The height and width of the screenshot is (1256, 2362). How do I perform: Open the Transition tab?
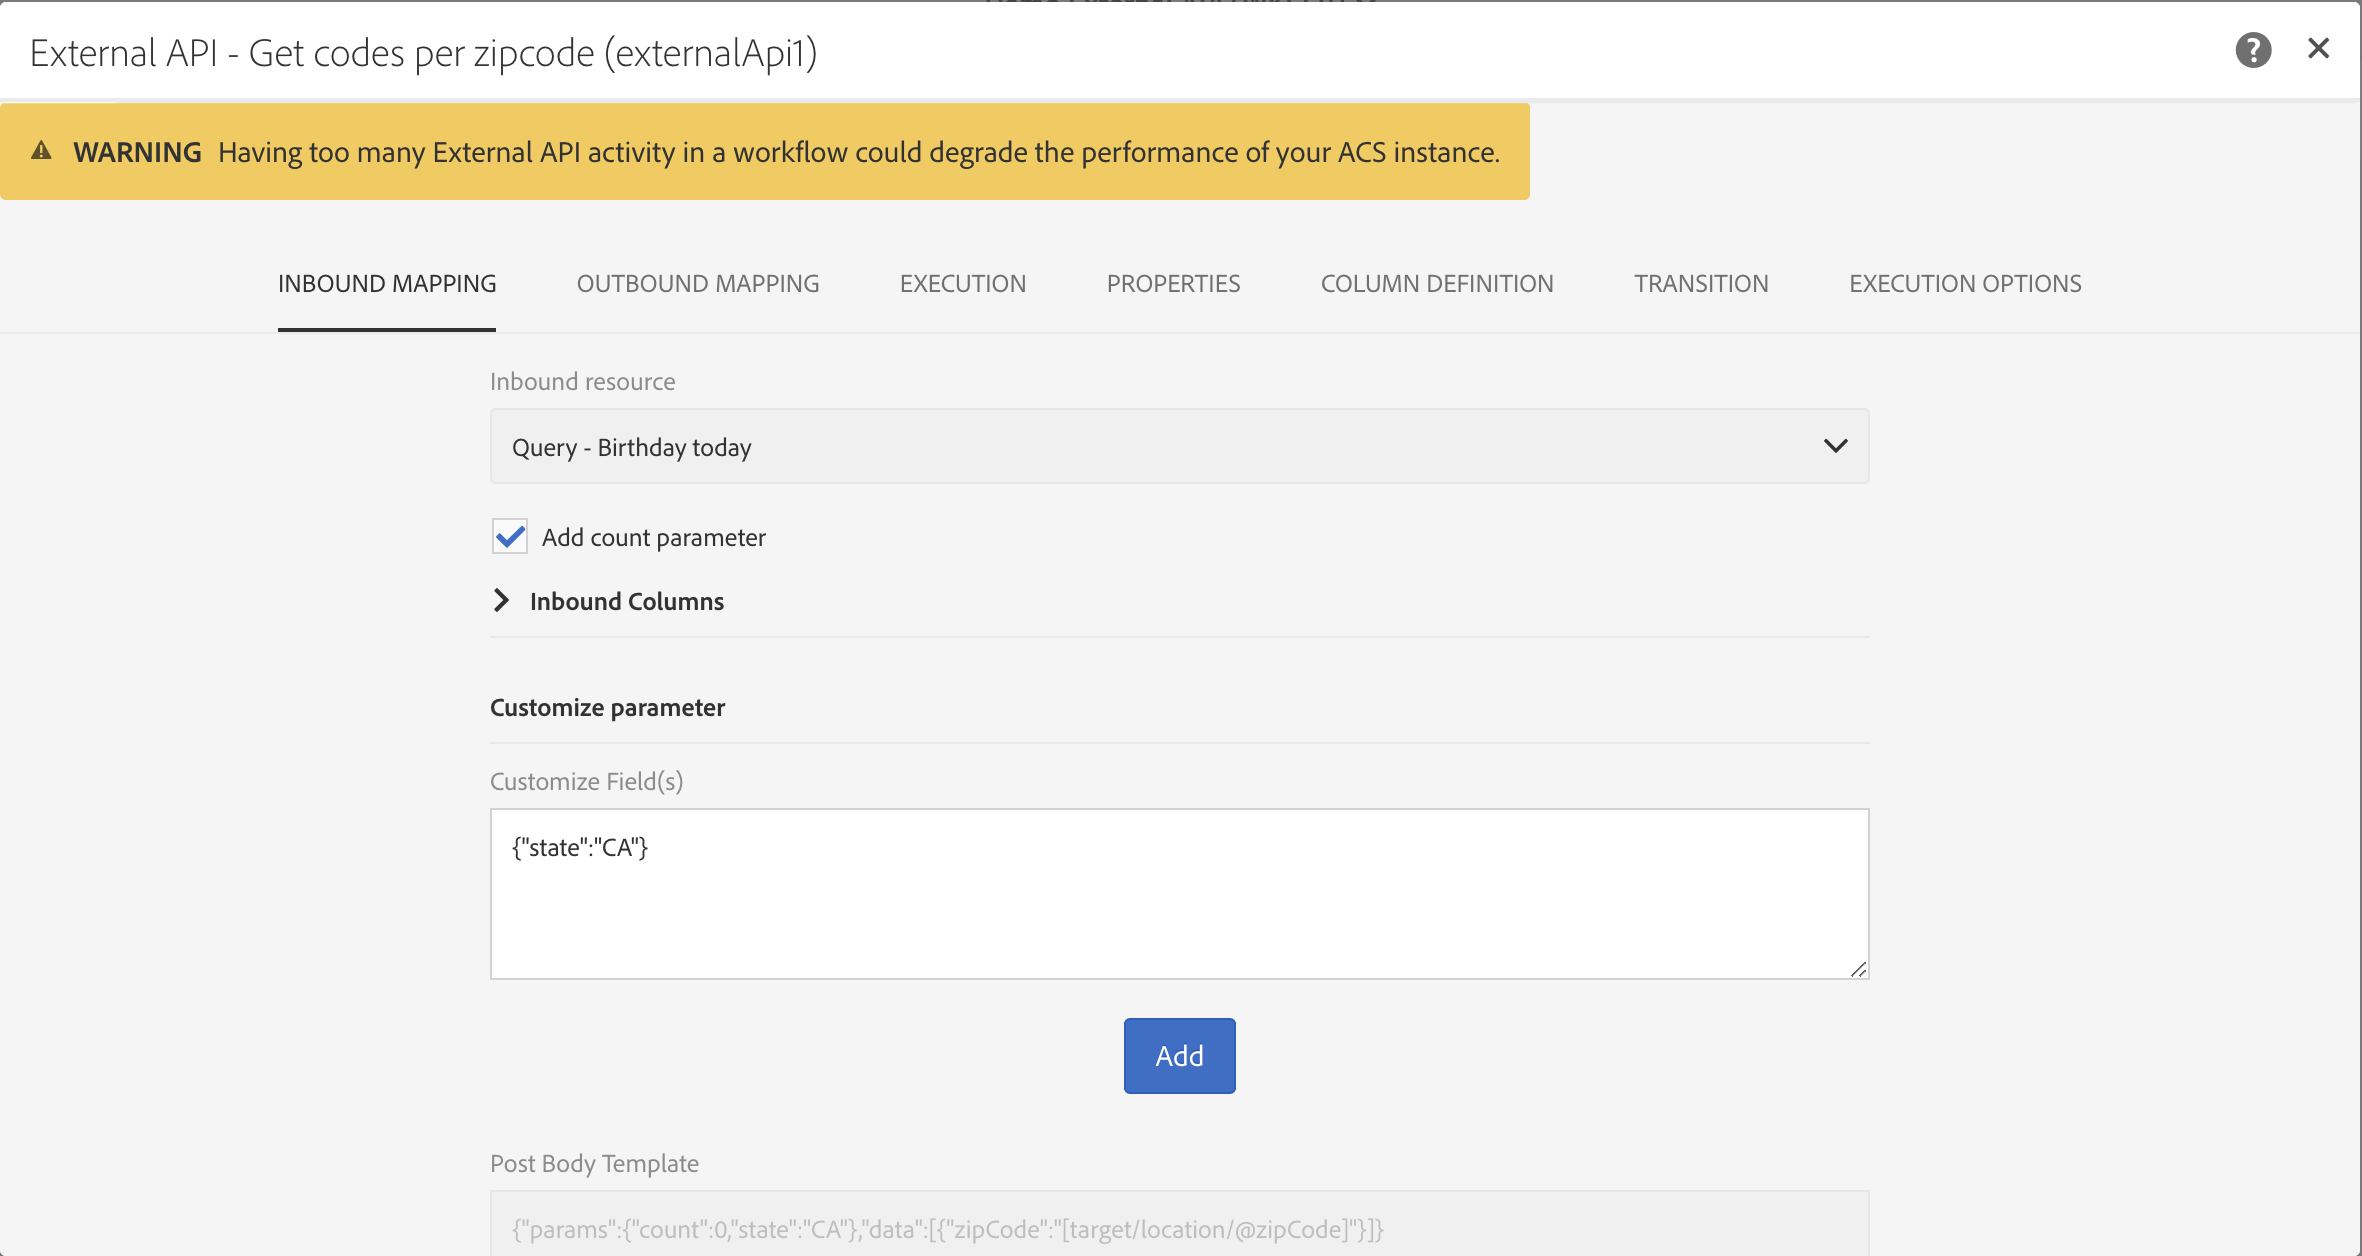(1700, 284)
